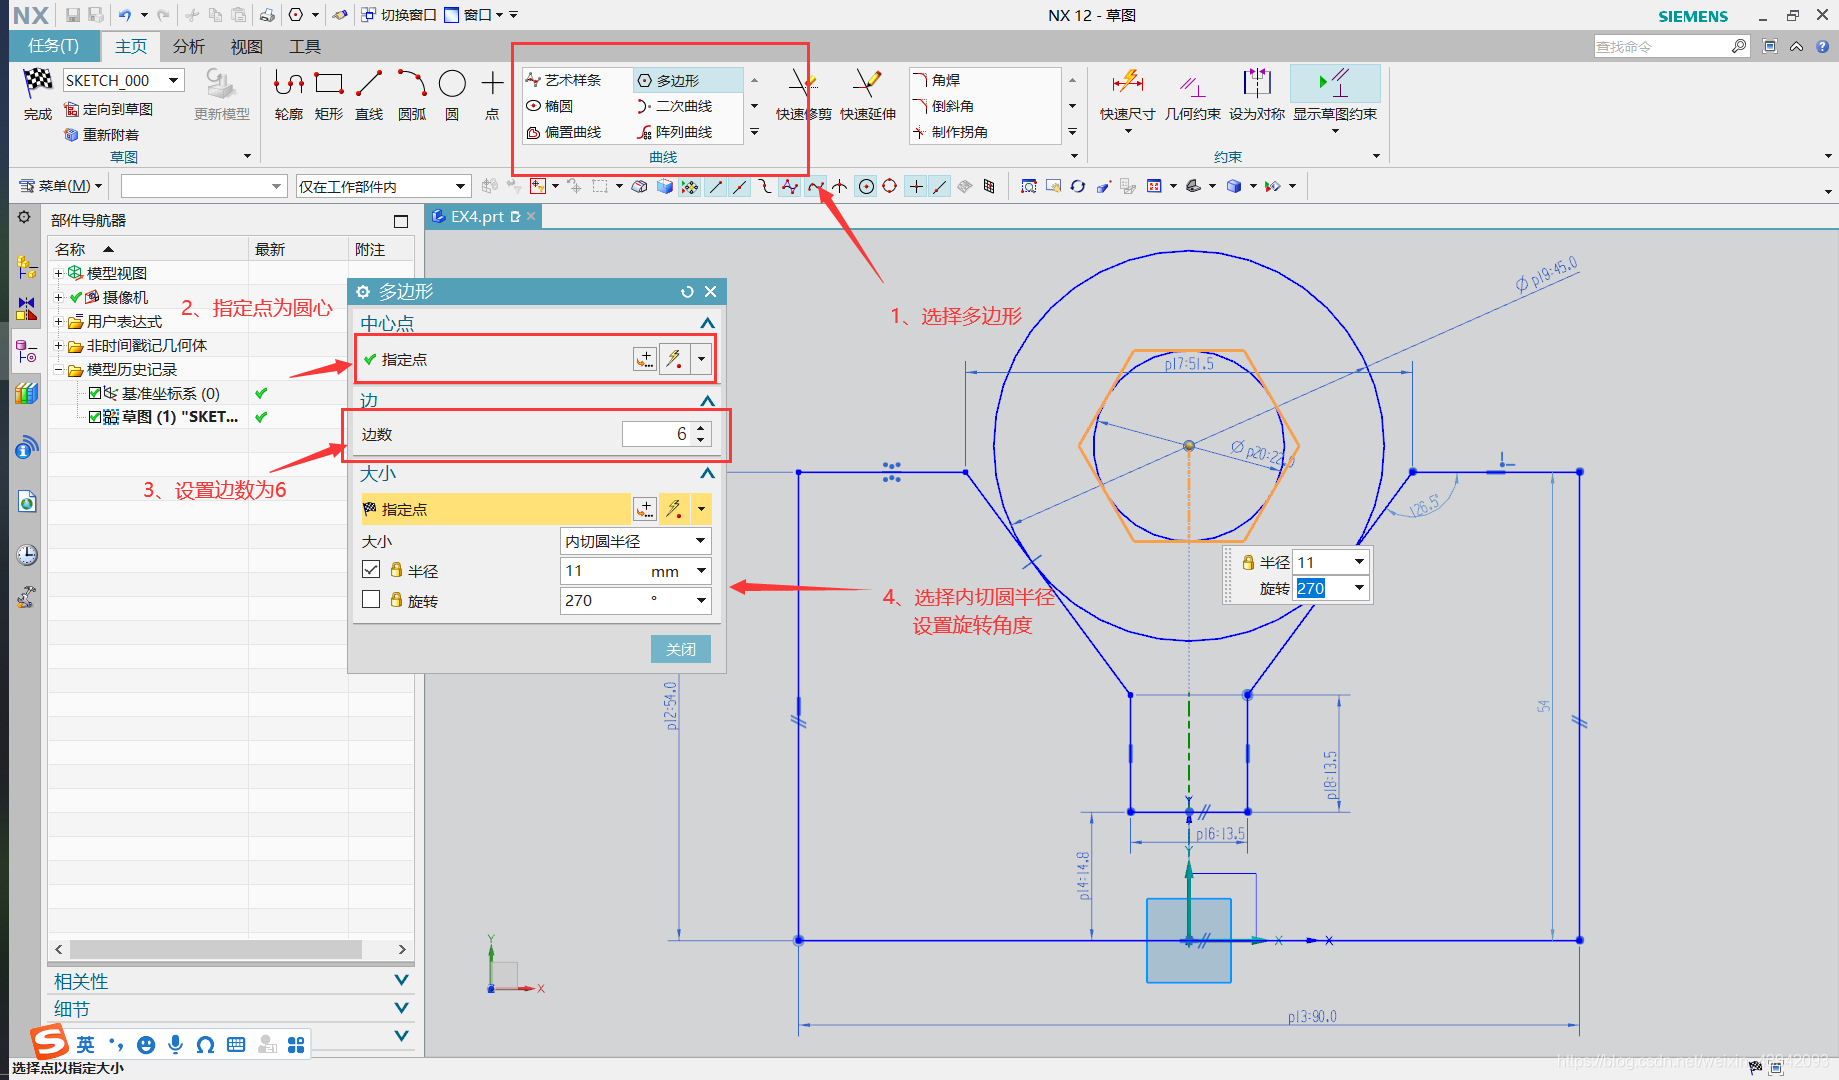Image resolution: width=1839 pixels, height=1080 pixels.
Task: Expand the Model Views (模型视图) tree node
Action: [58, 273]
